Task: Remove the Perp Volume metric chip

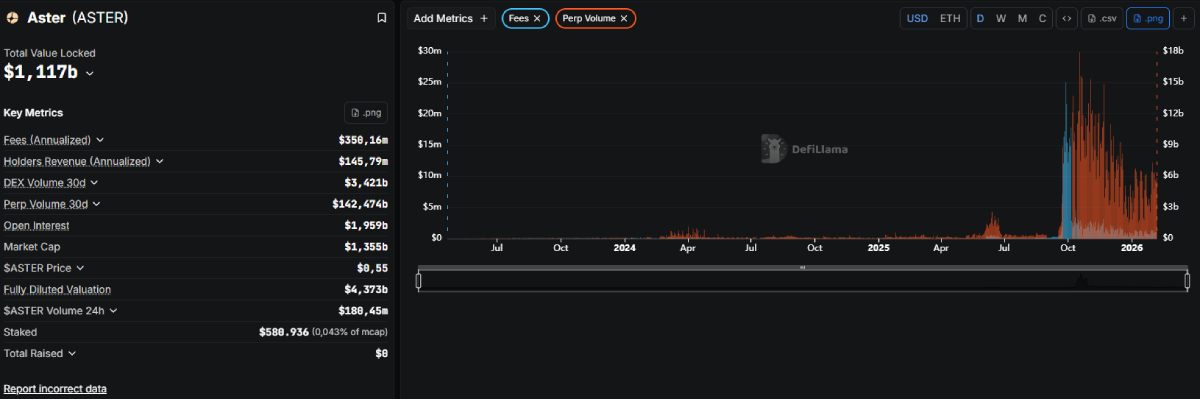Action: pos(624,18)
